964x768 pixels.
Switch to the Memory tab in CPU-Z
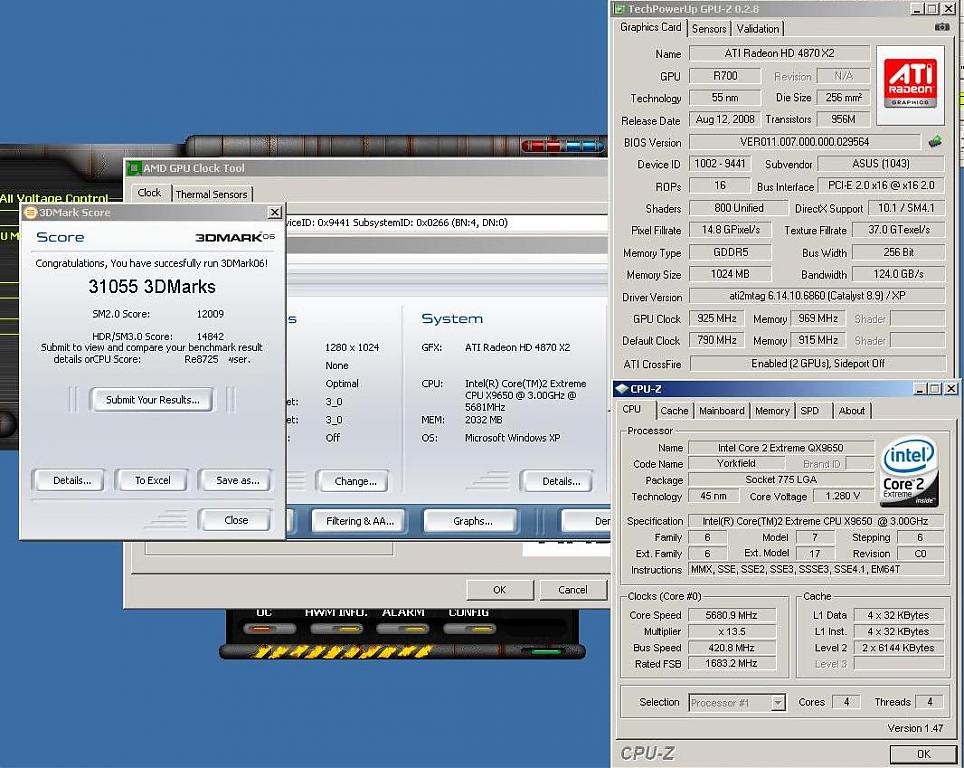(x=772, y=411)
